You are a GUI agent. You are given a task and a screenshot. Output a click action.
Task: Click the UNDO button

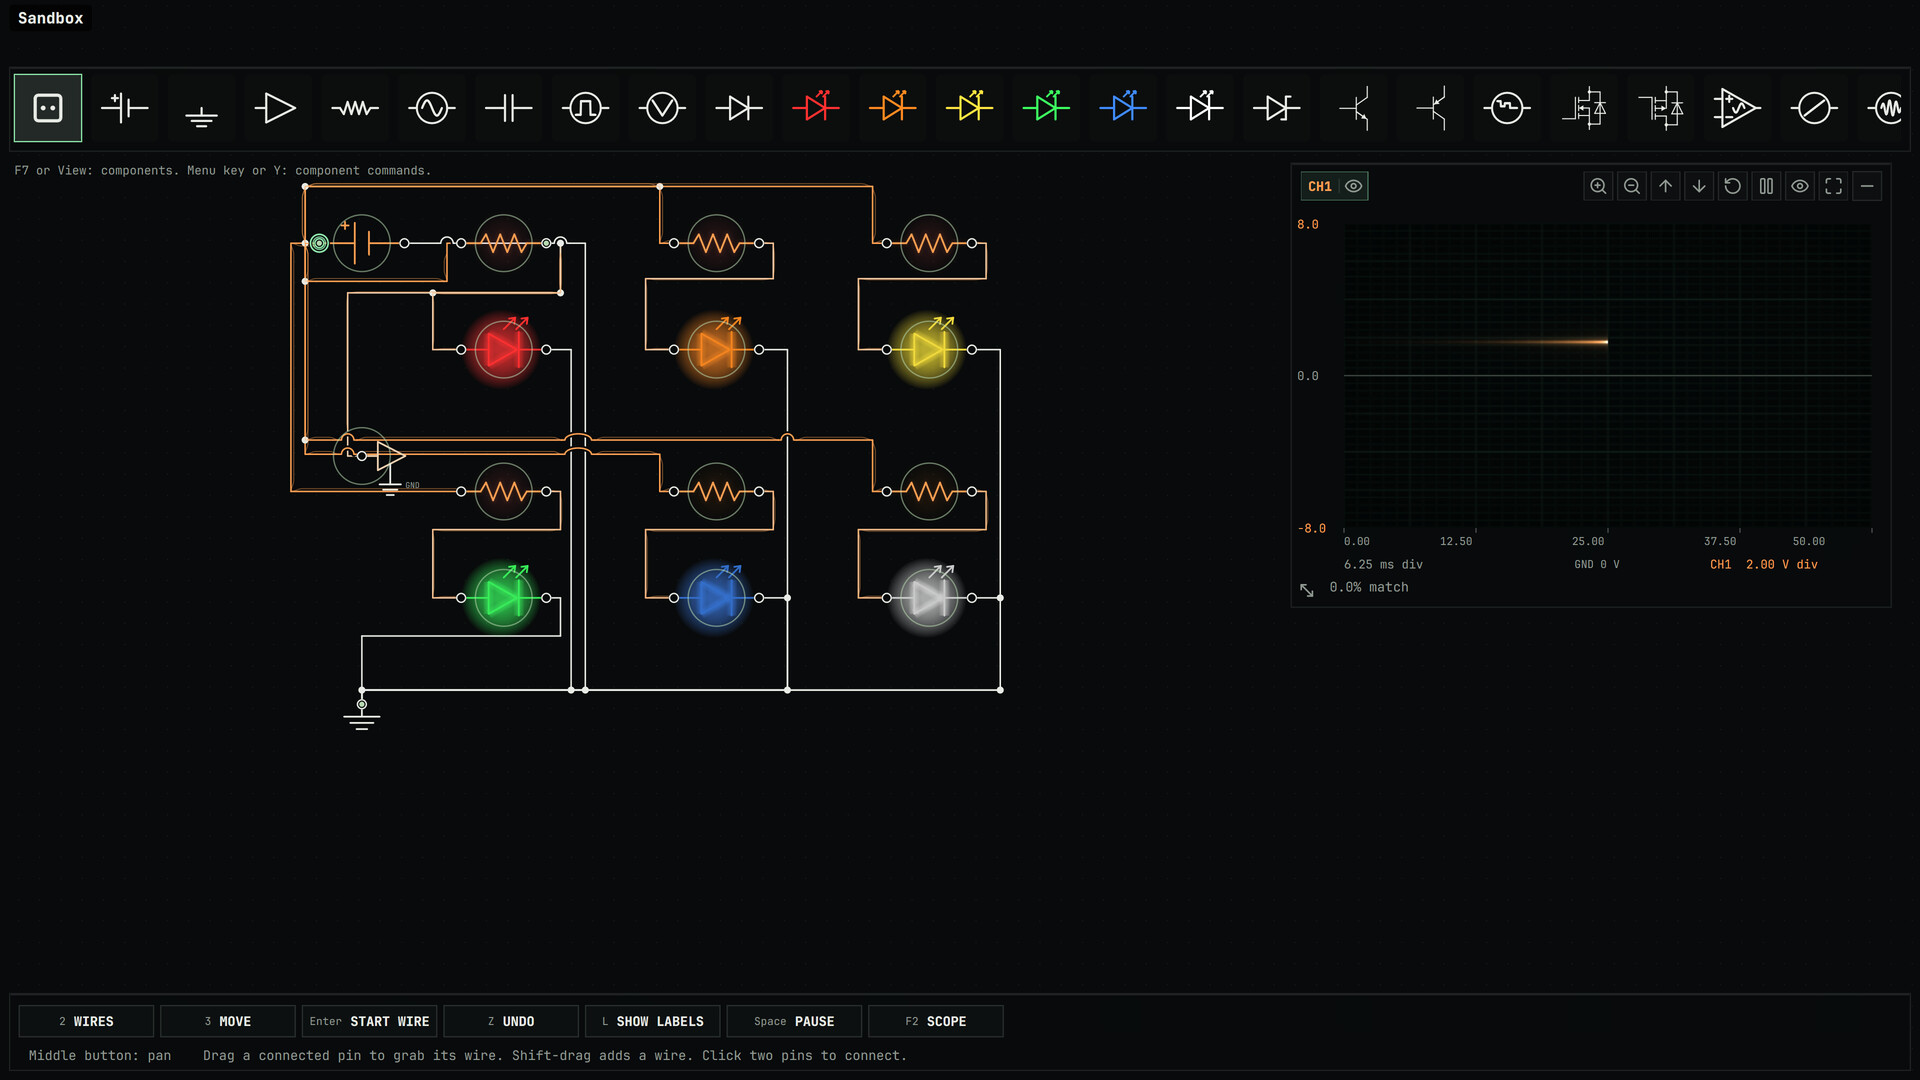point(511,1021)
